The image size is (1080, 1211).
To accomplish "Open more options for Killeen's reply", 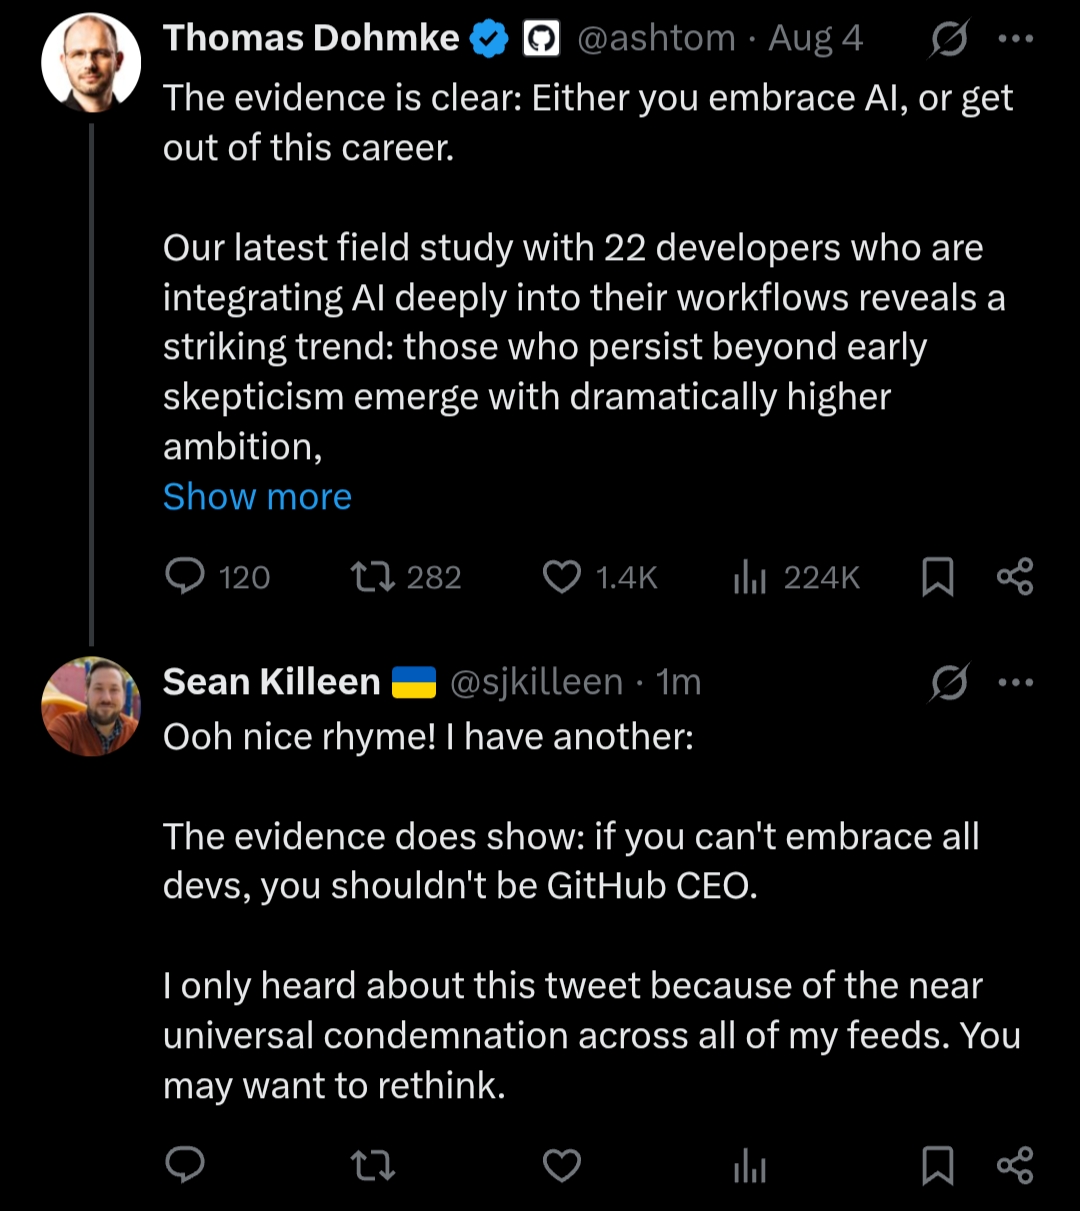I will point(1015,683).
